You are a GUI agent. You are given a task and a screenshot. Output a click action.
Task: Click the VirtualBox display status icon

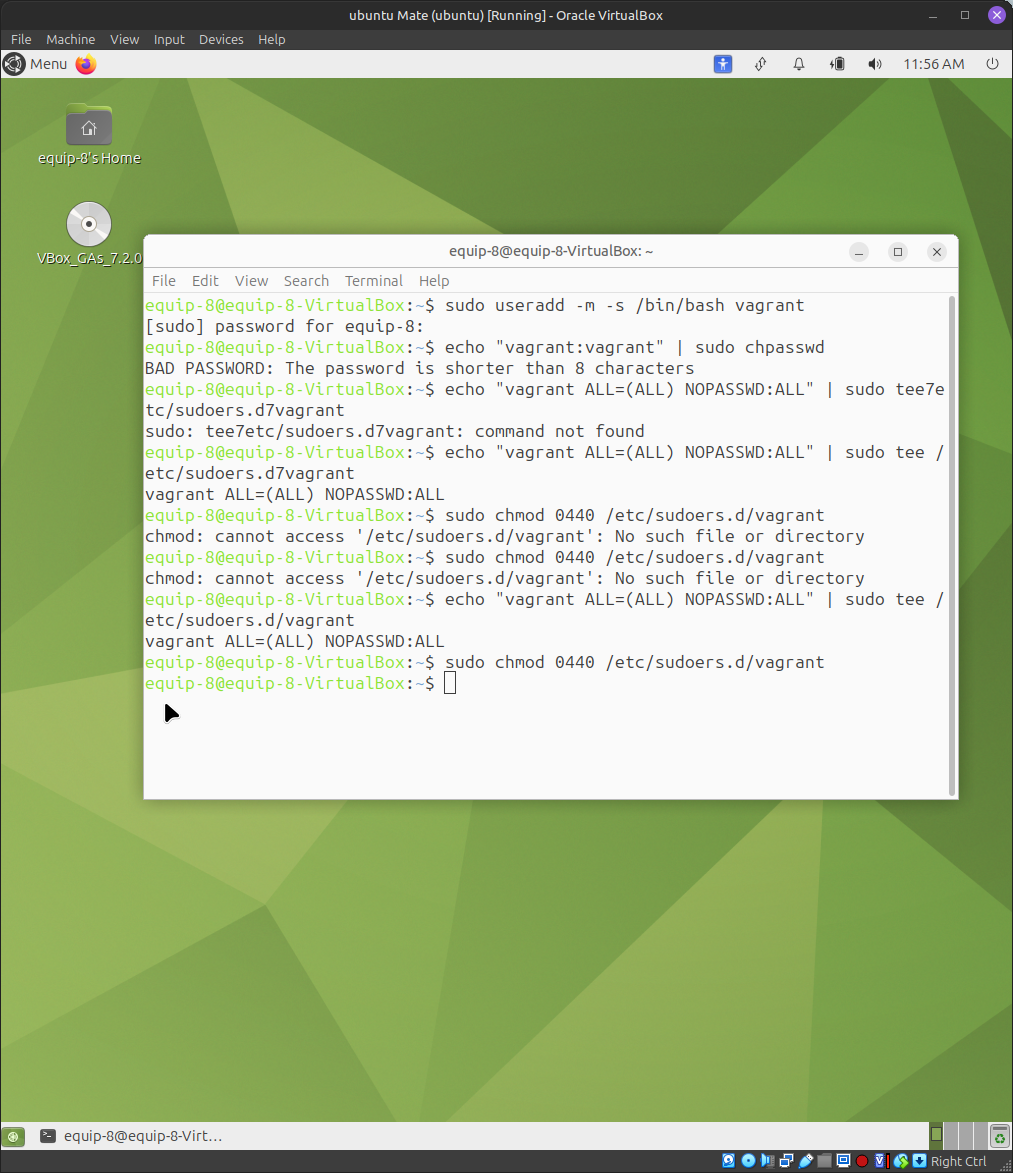coord(843,1161)
